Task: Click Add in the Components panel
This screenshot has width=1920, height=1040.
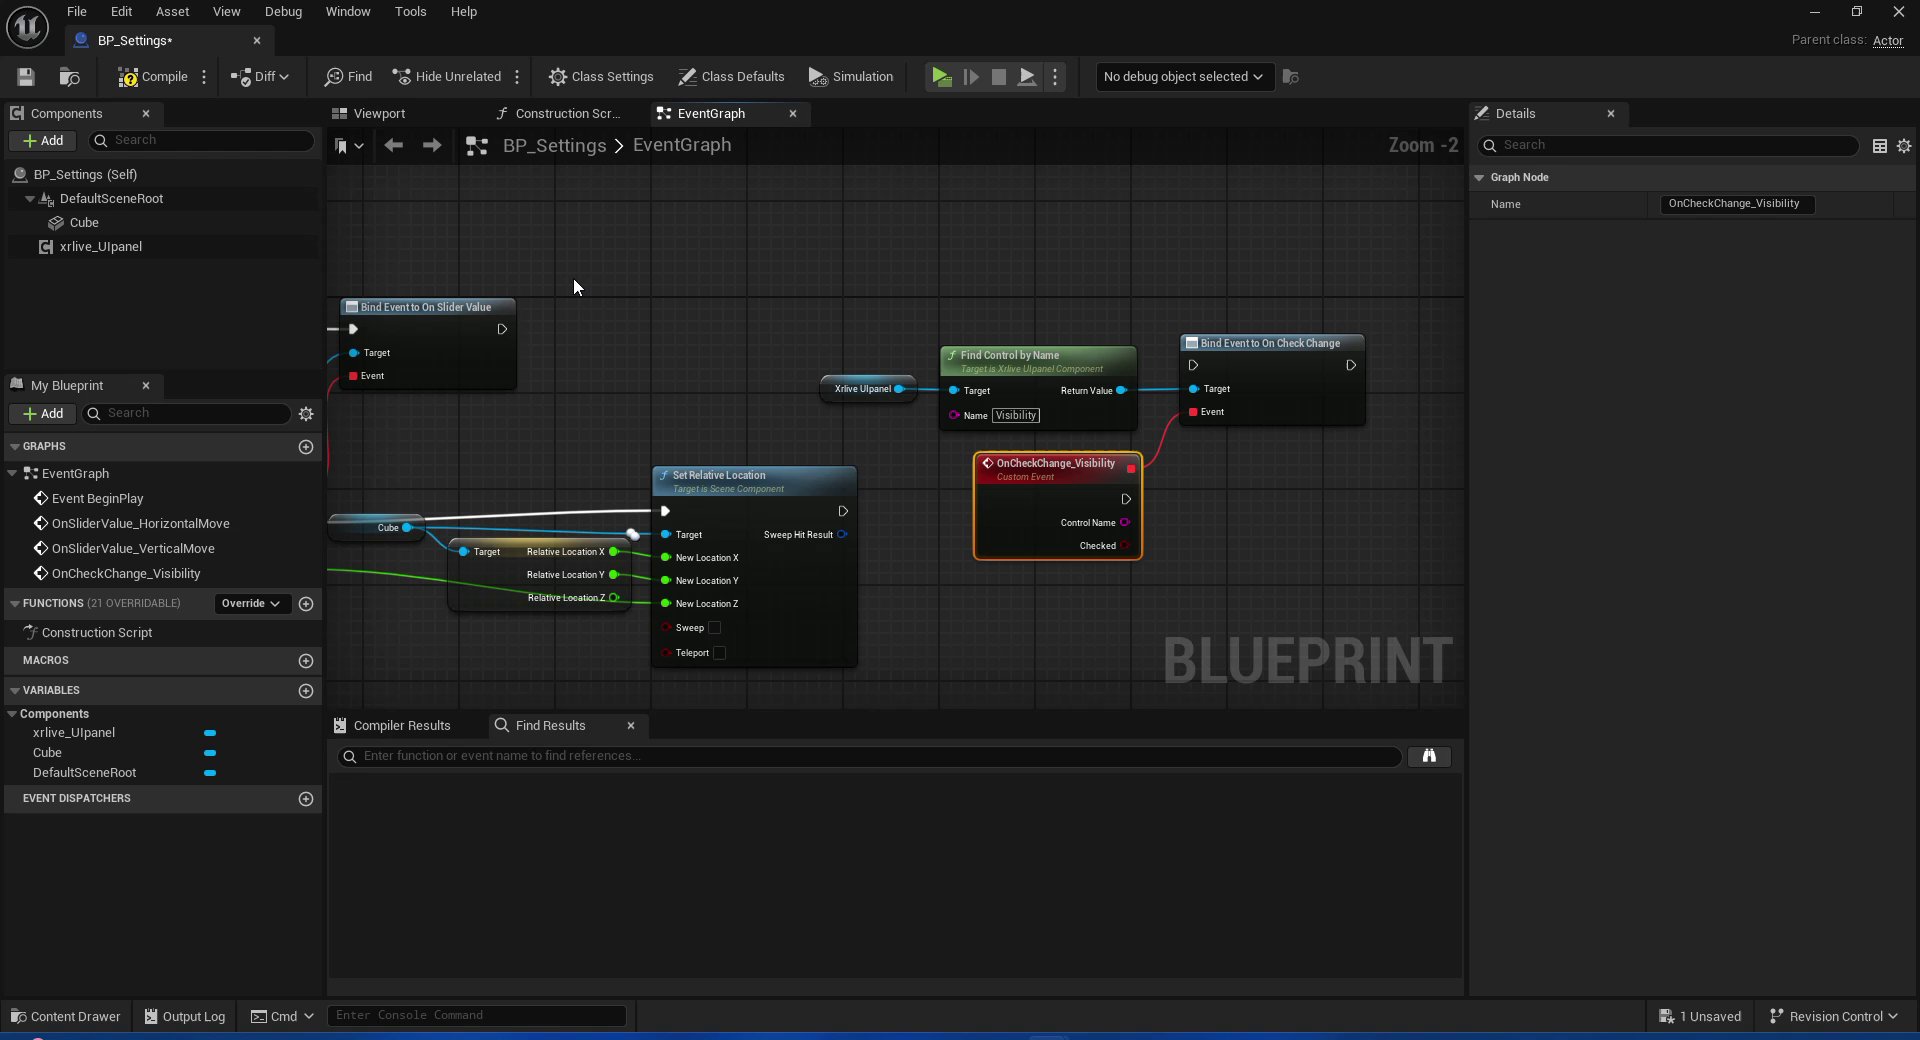Action: [43, 141]
